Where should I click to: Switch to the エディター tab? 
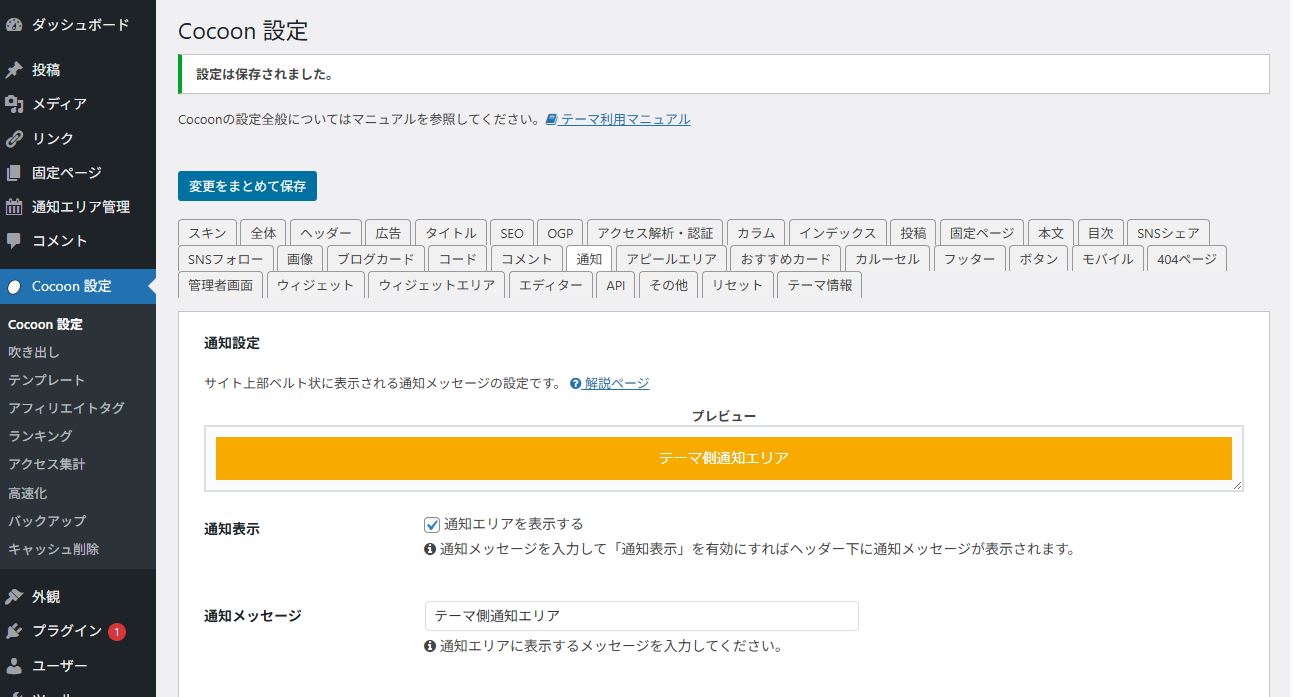point(550,285)
